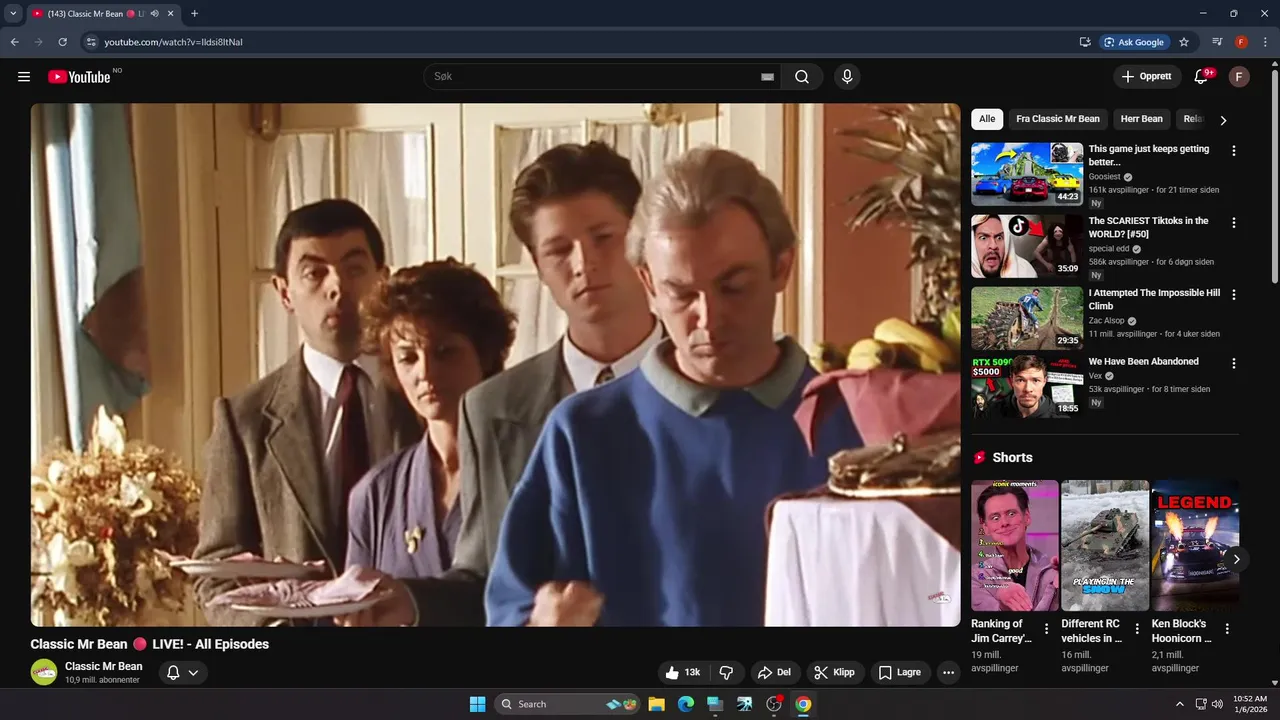Open the tab search dropdown in Chrome
Viewport: 1280px width, 720px height.
click(x=13, y=14)
